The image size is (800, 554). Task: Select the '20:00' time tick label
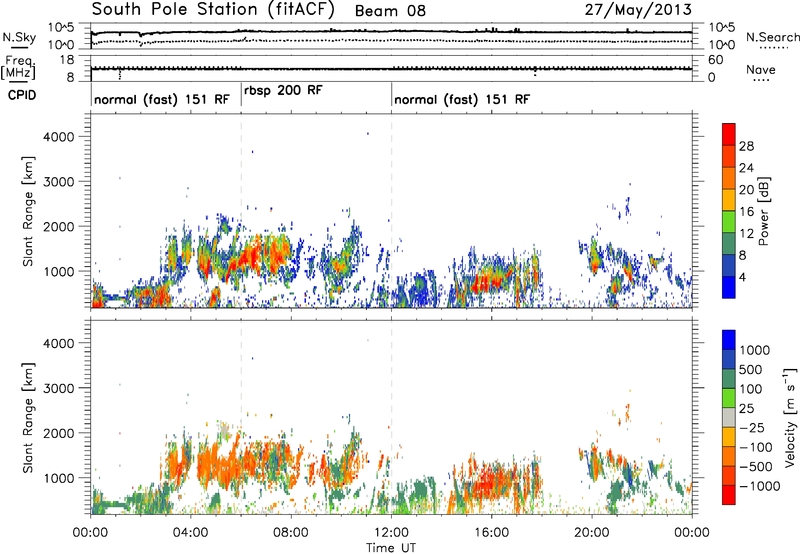click(592, 533)
